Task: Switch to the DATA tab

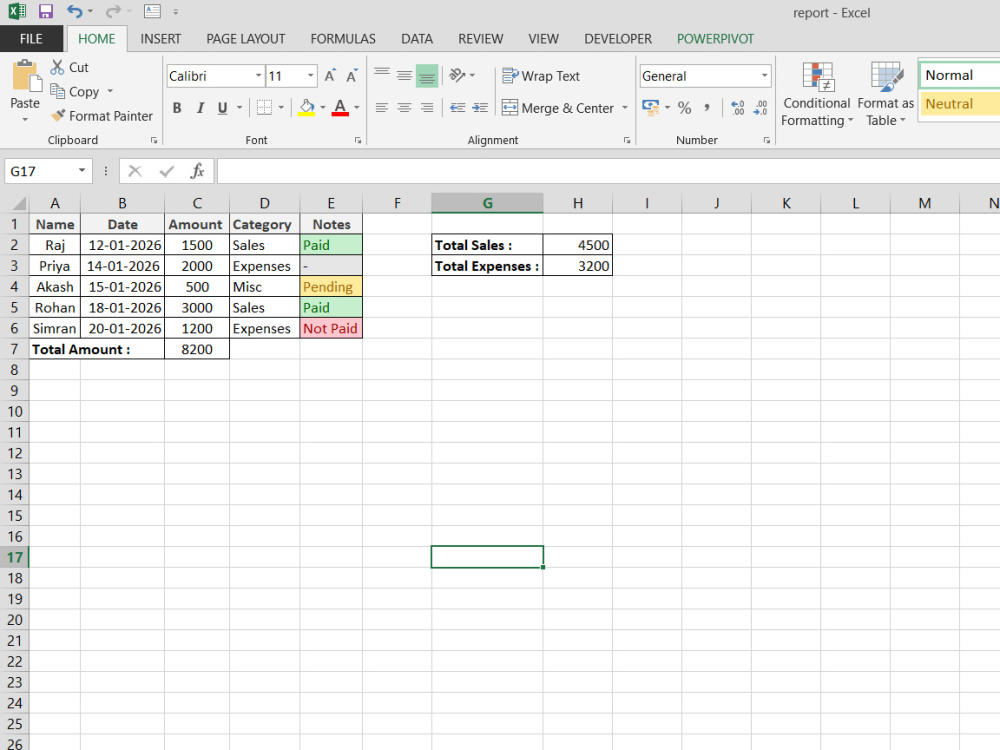Action: point(417,39)
